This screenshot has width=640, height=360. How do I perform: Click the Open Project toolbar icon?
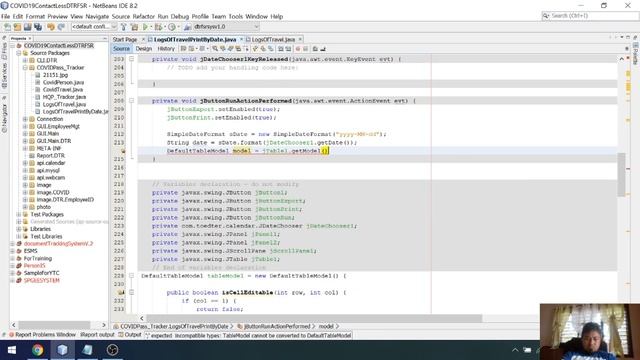[x=27, y=27]
